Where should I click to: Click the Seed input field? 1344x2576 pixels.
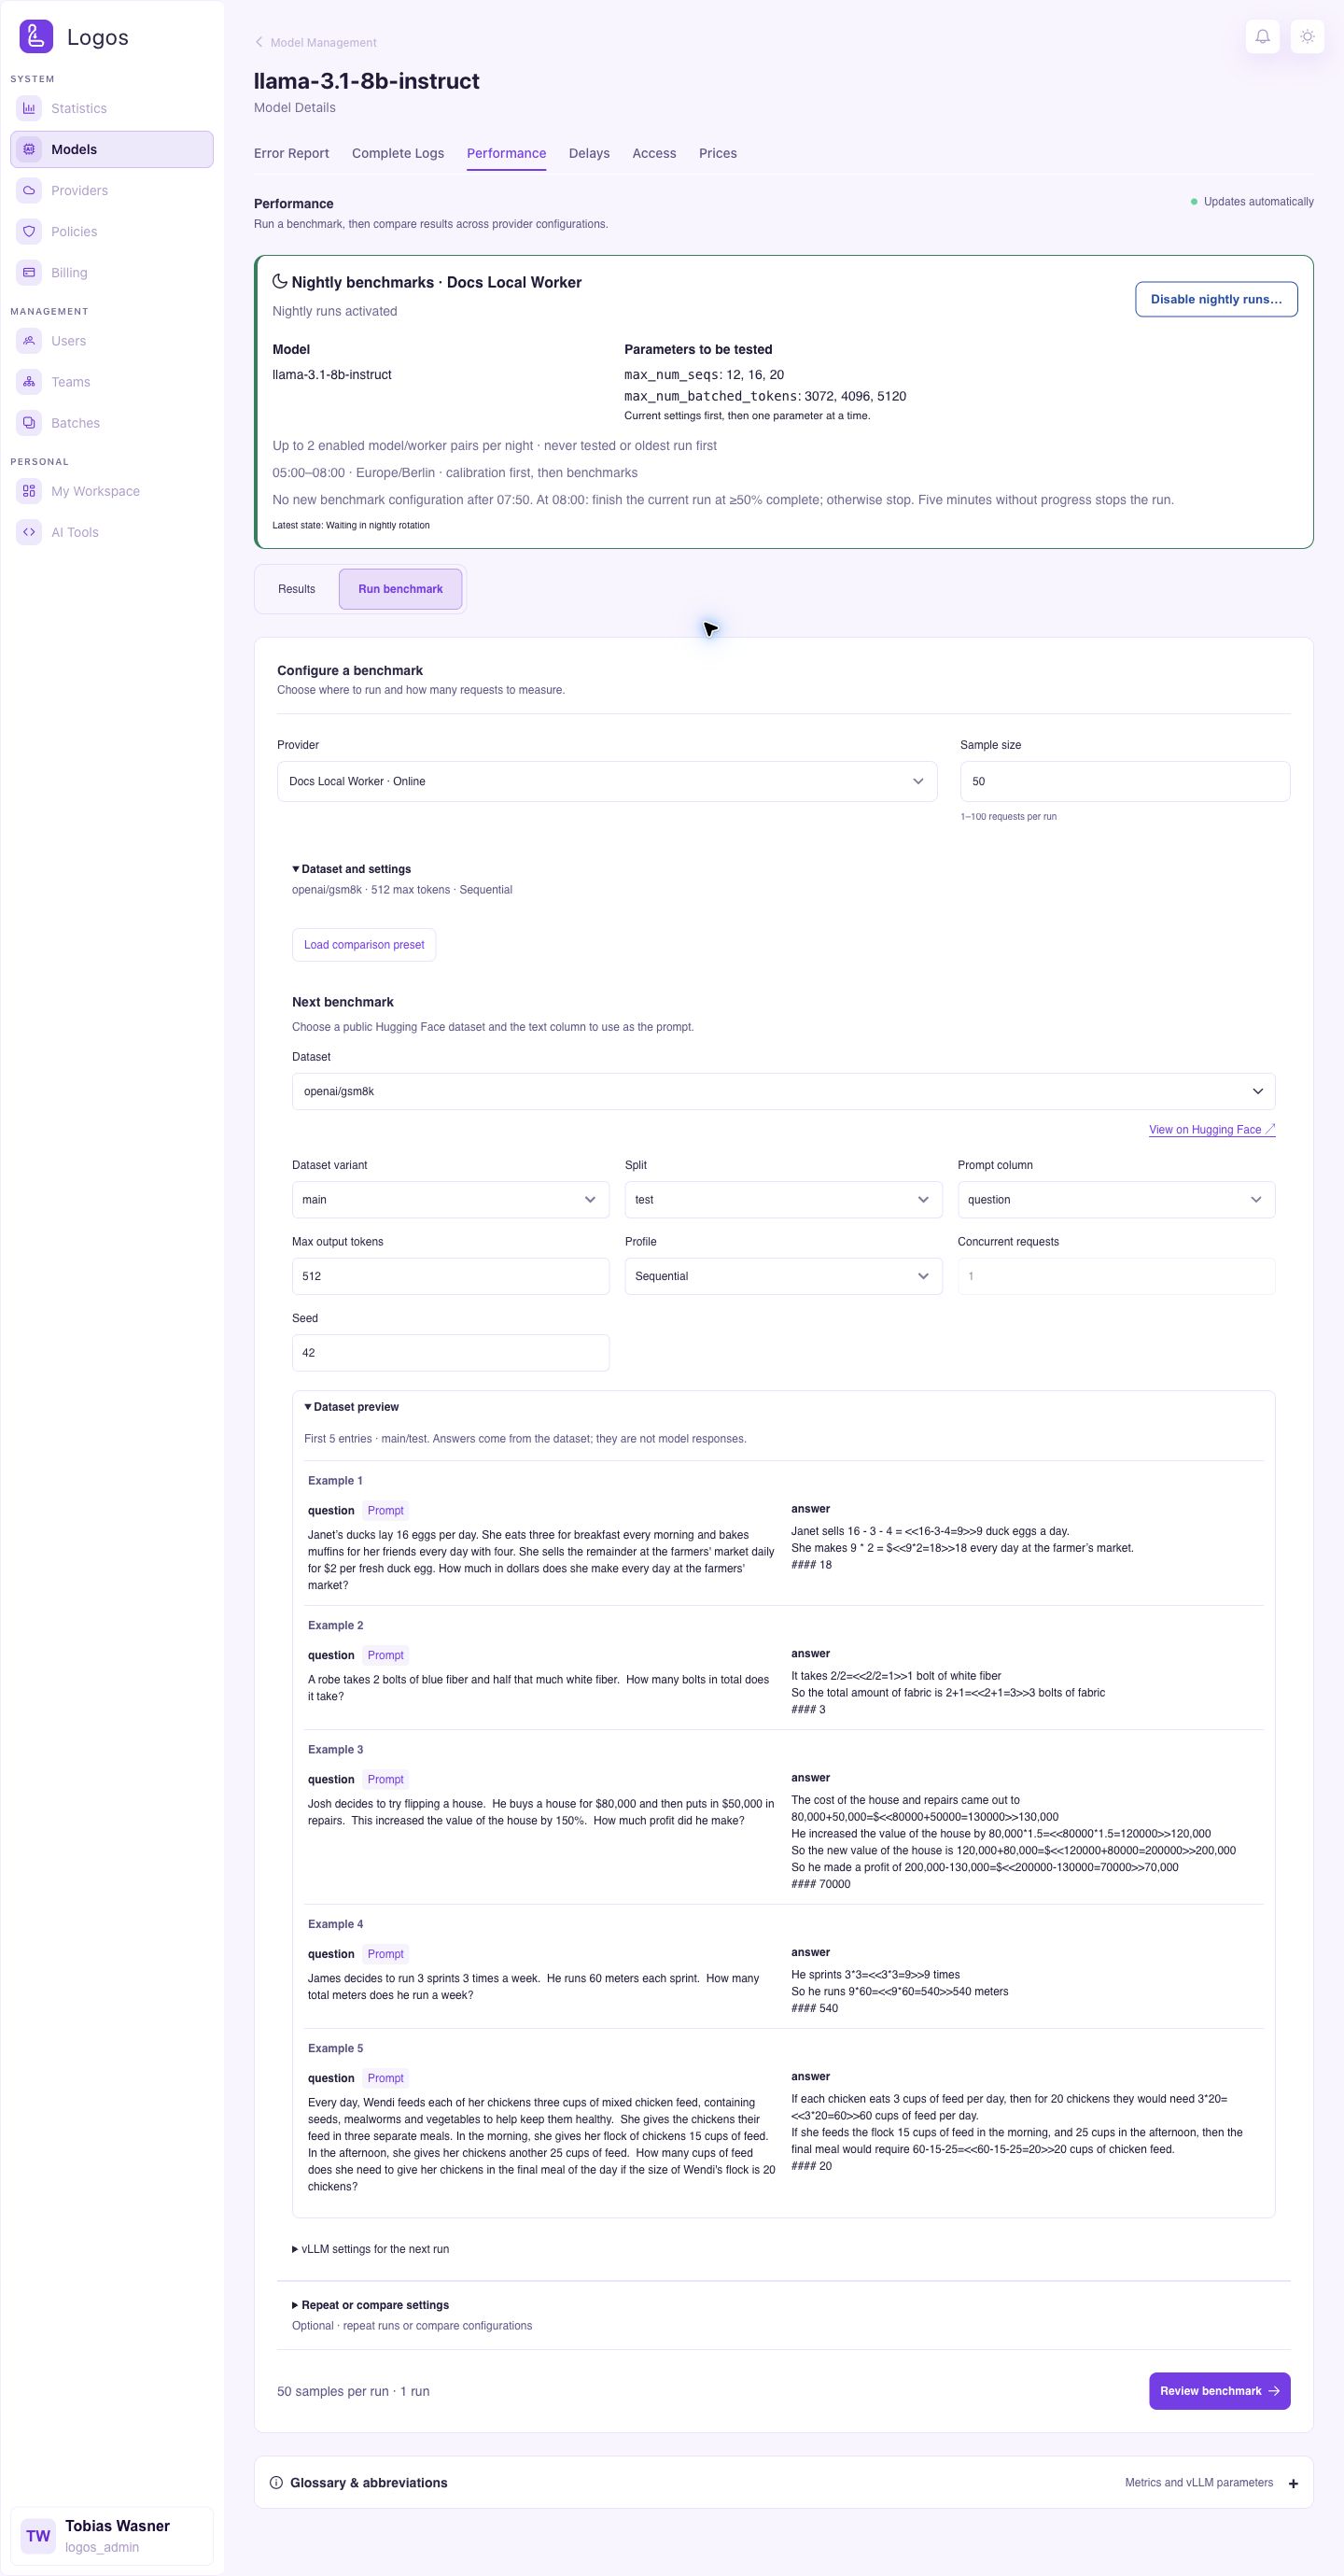[450, 1353]
